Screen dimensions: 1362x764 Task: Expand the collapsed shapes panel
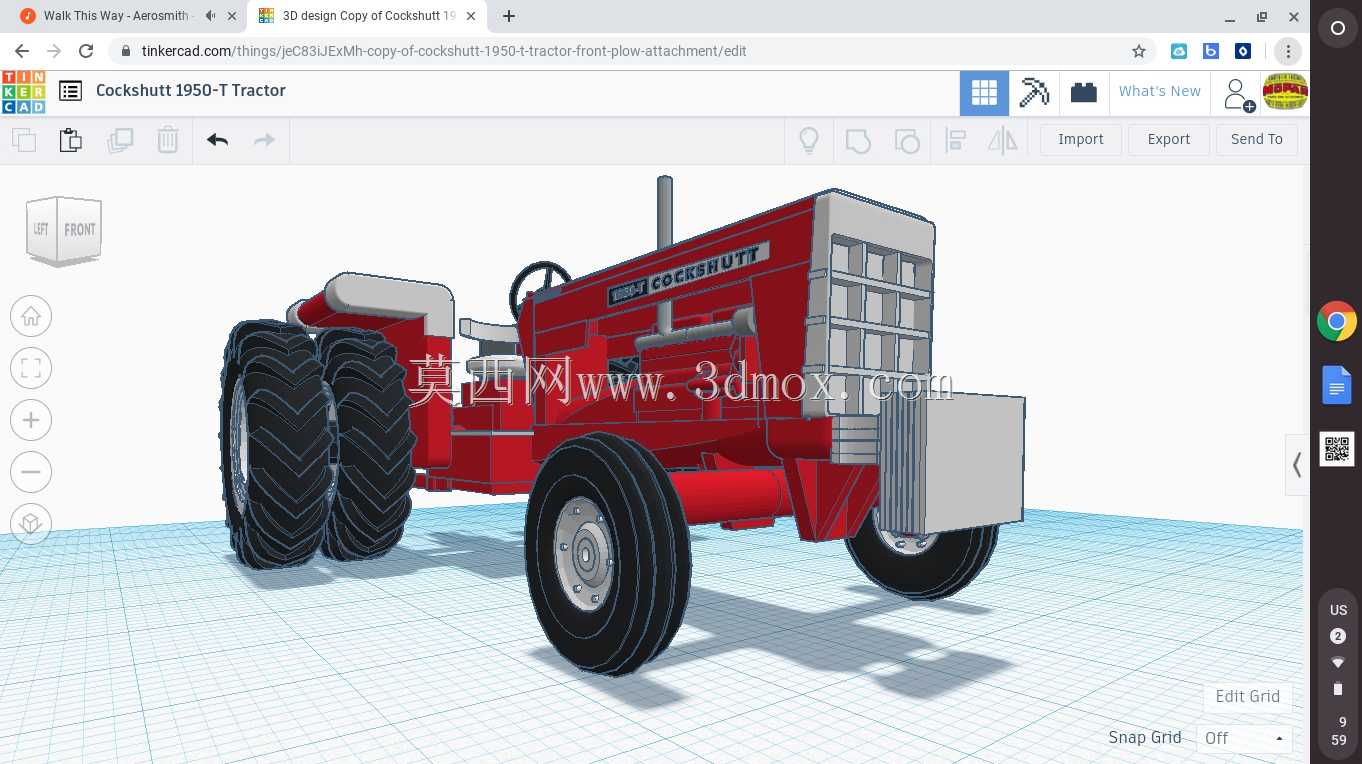[x=1297, y=465]
